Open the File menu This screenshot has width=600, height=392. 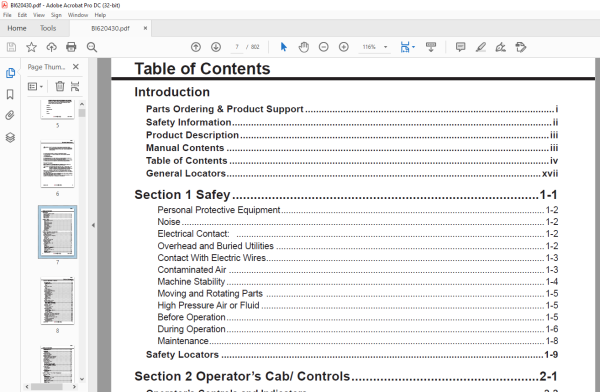pos(7,15)
